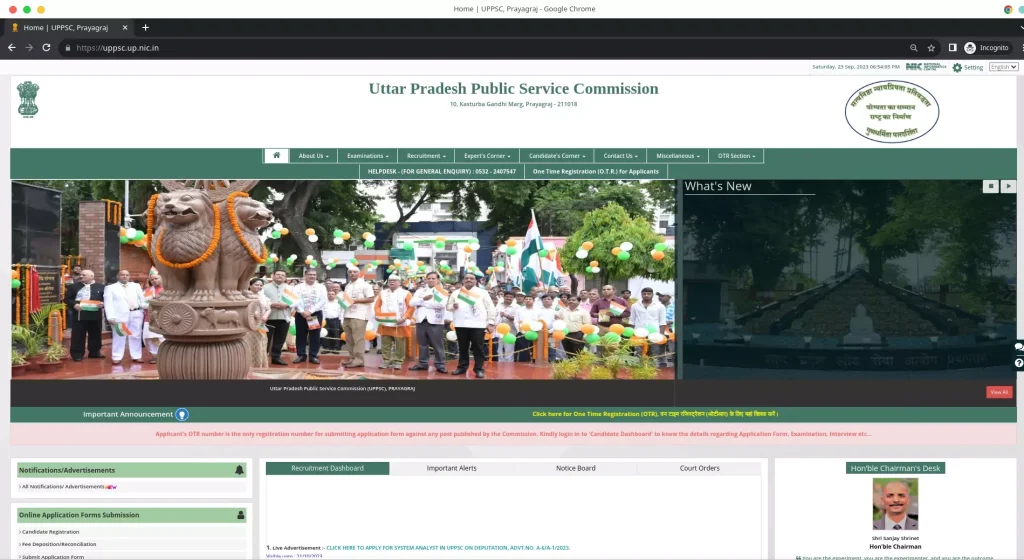Viewport: 1024px width, 560px height.
Task: Expand the Expert's Corner menu
Action: tap(487, 156)
